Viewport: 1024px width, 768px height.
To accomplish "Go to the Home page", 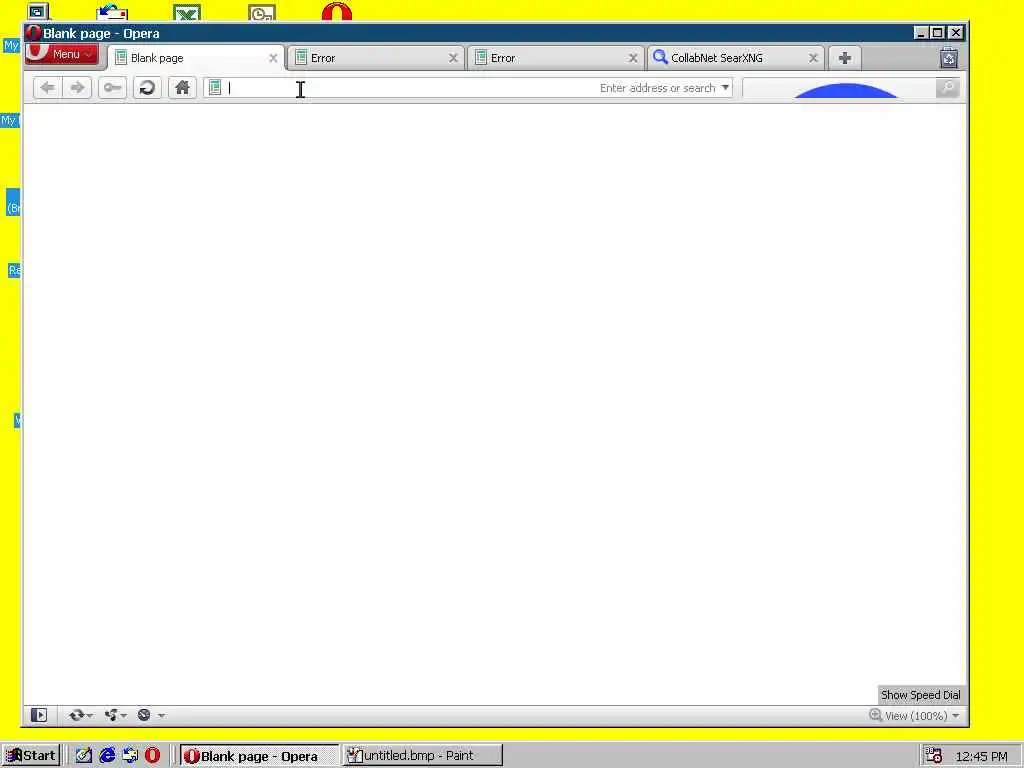I will (182, 88).
